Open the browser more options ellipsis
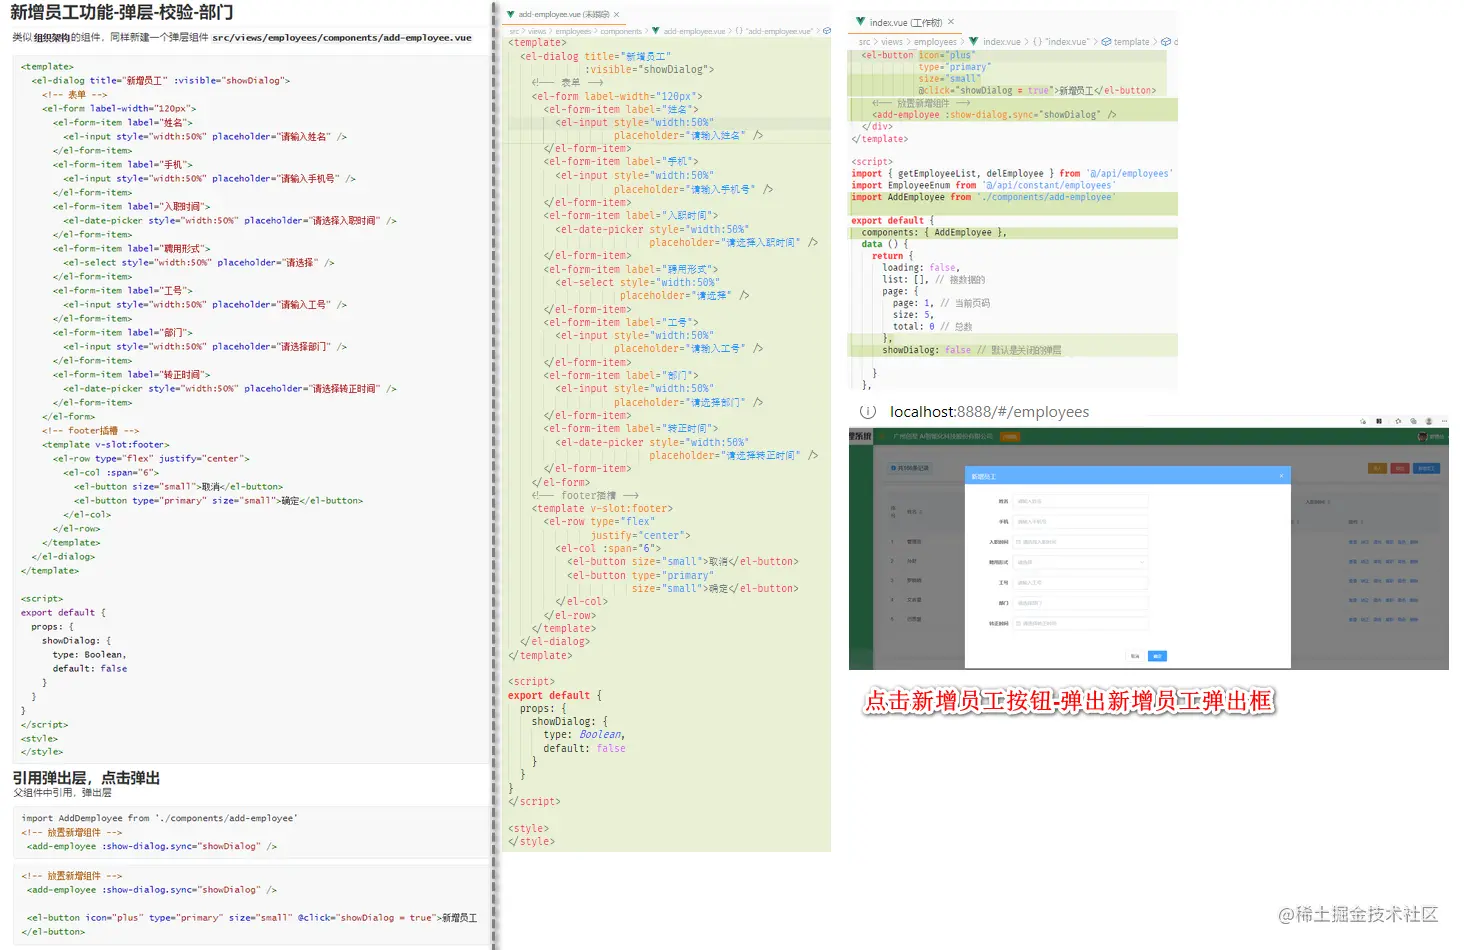This screenshot has height=950, width=1464. pyautogui.click(x=1443, y=421)
